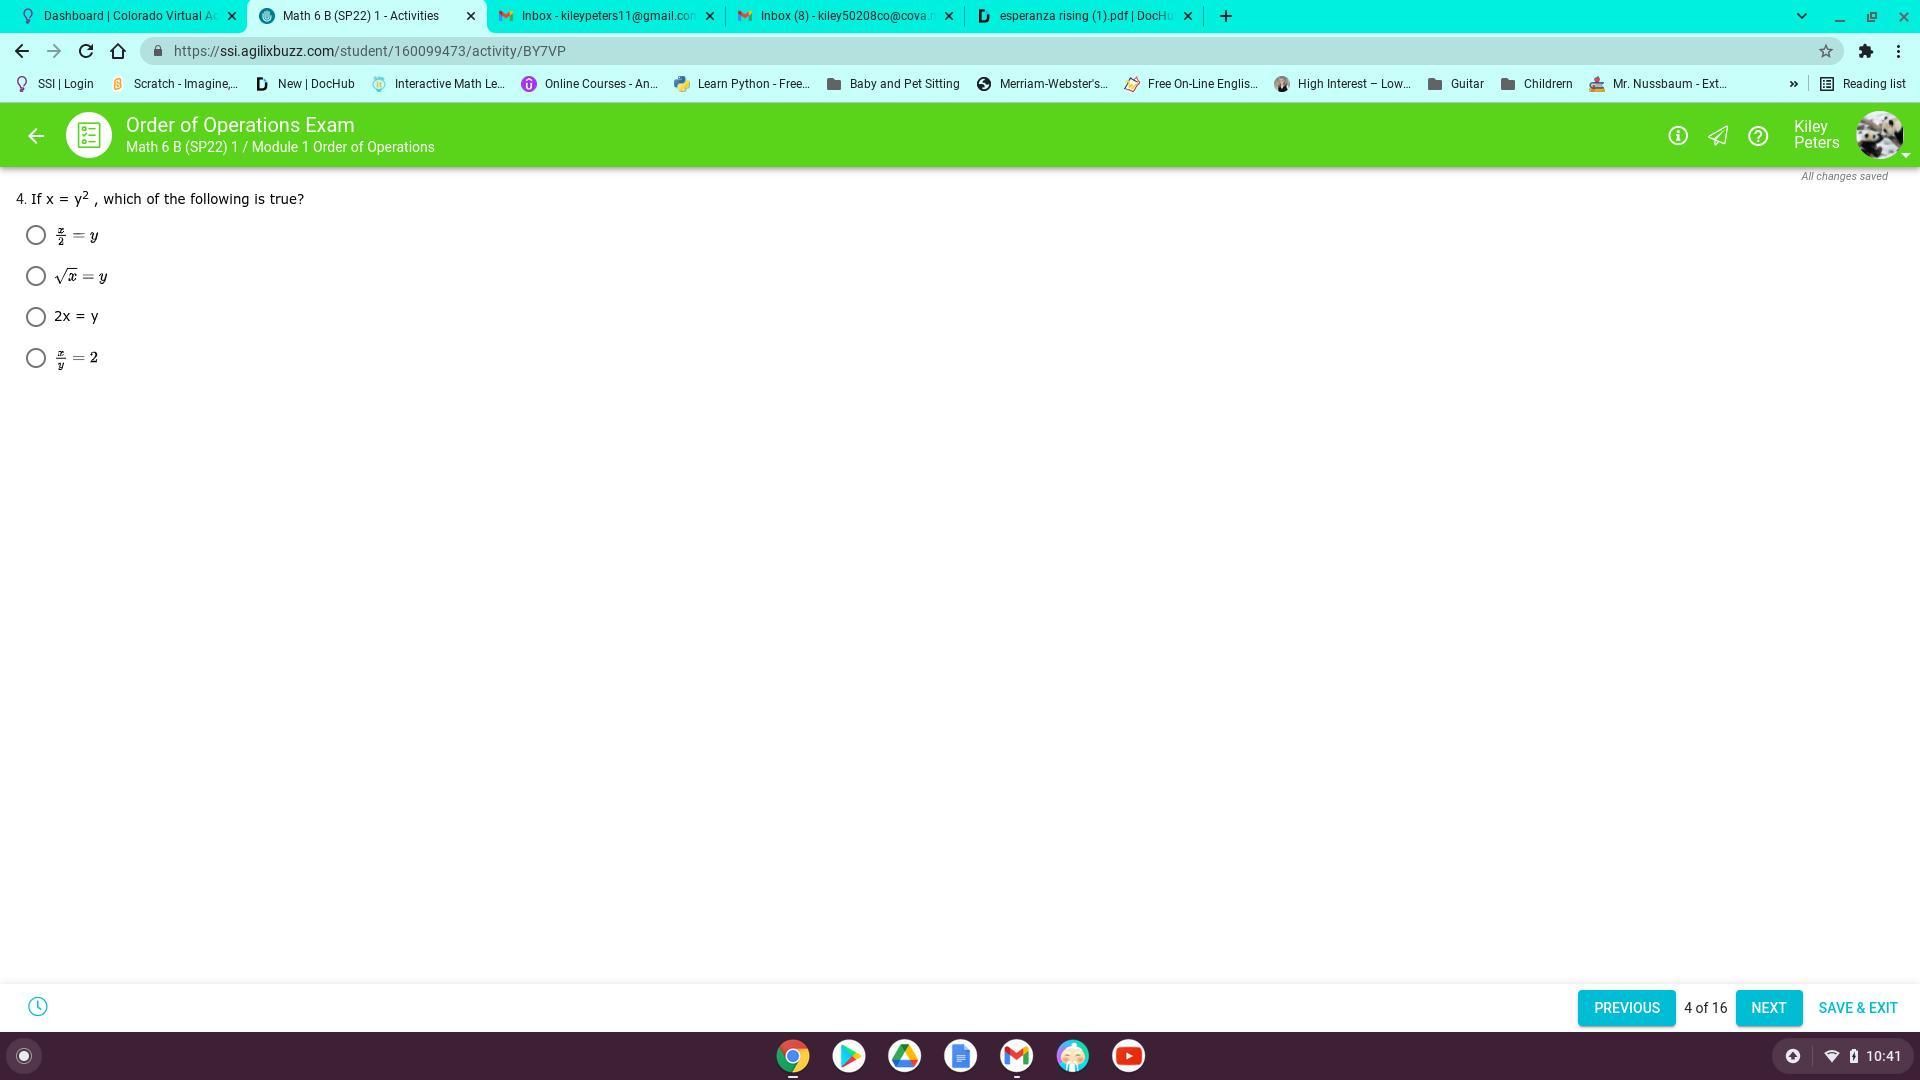Image resolution: width=1920 pixels, height=1080 pixels.
Task: Open the Chrome extensions puzzle icon
Action: point(1865,51)
